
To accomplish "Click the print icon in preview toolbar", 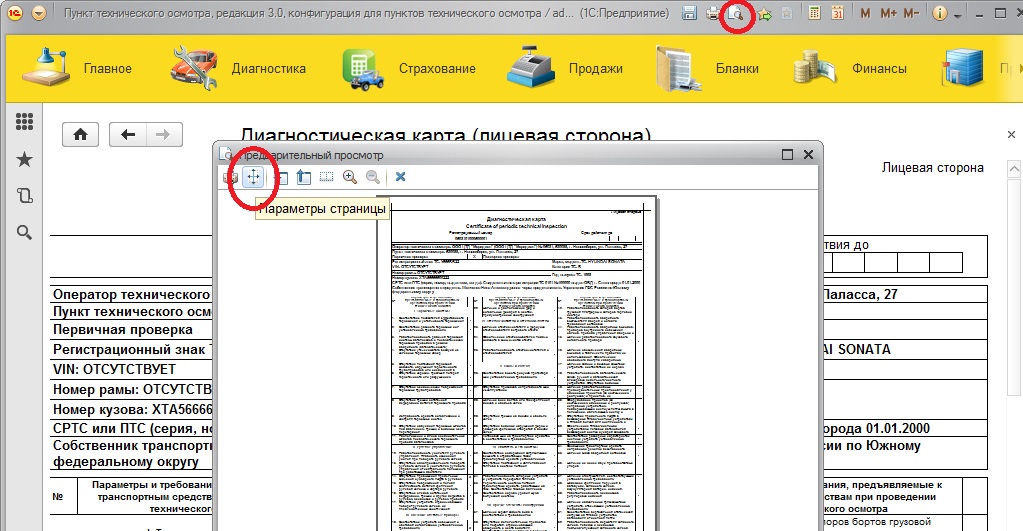I will [x=230, y=177].
